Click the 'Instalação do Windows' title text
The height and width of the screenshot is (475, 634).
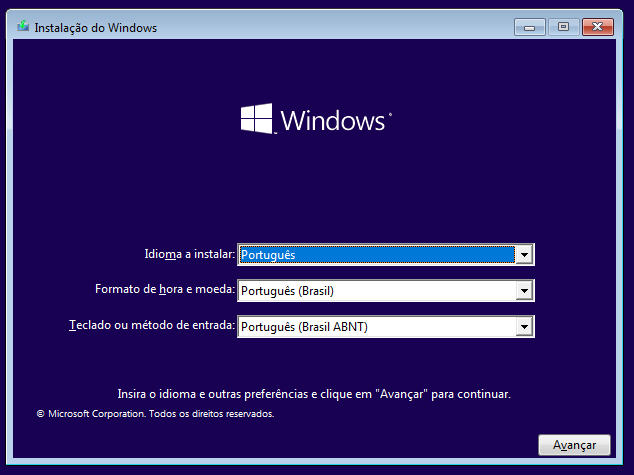(95, 28)
